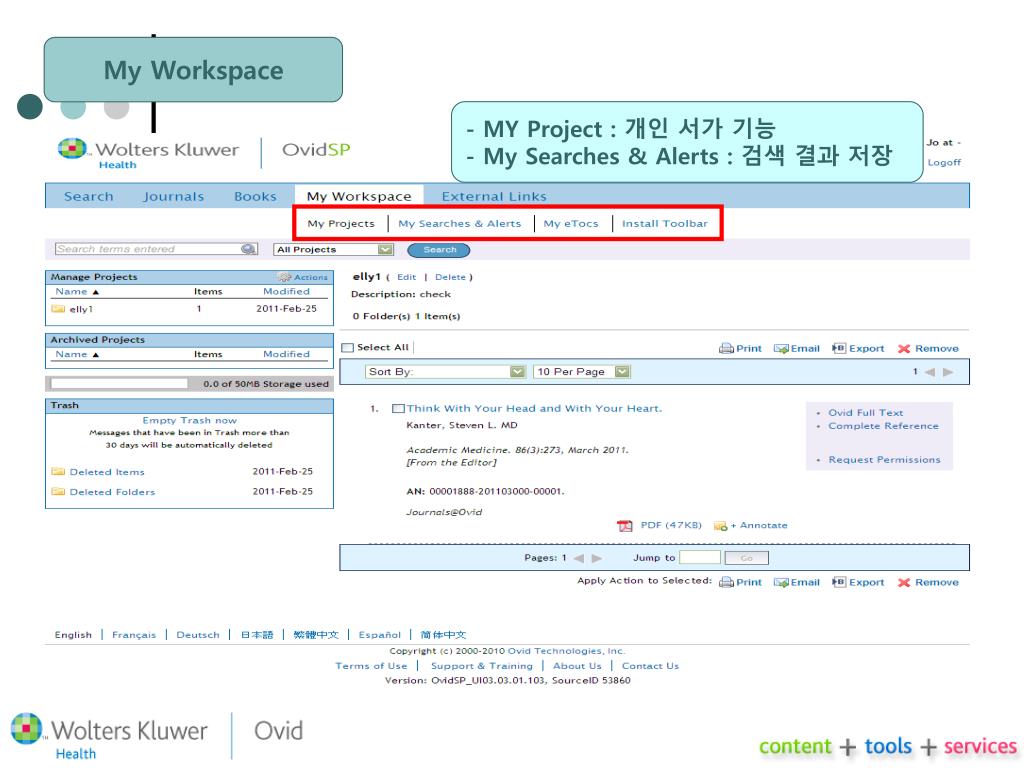This screenshot has width=1024, height=768.
Task: Select the elly1 project name
Action: (81, 309)
